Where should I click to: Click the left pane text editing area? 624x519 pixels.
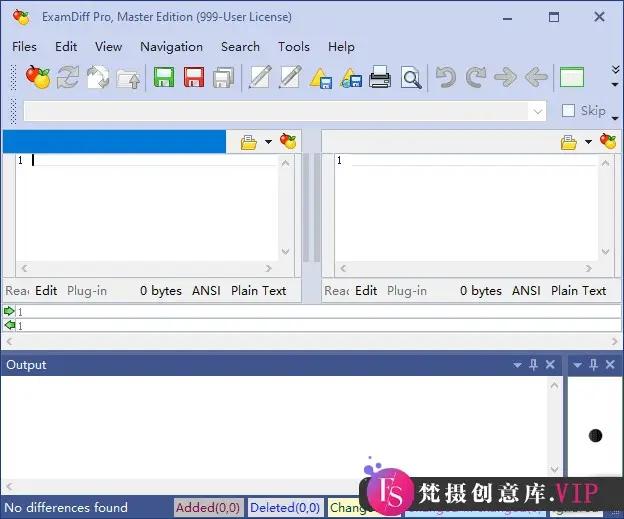coord(147,209)
